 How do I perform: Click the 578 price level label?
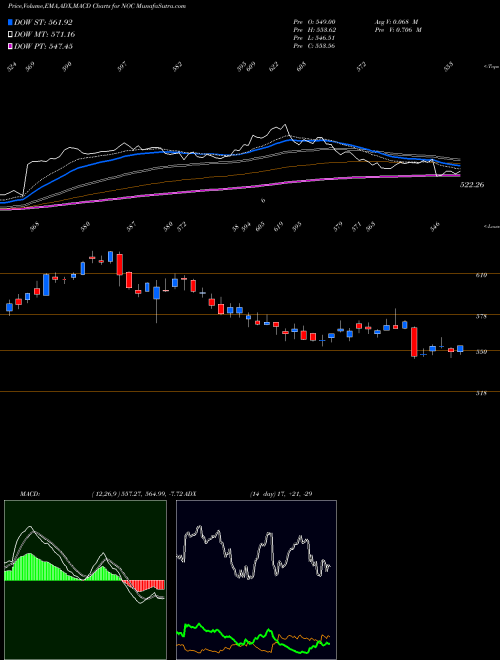(481, 316)
